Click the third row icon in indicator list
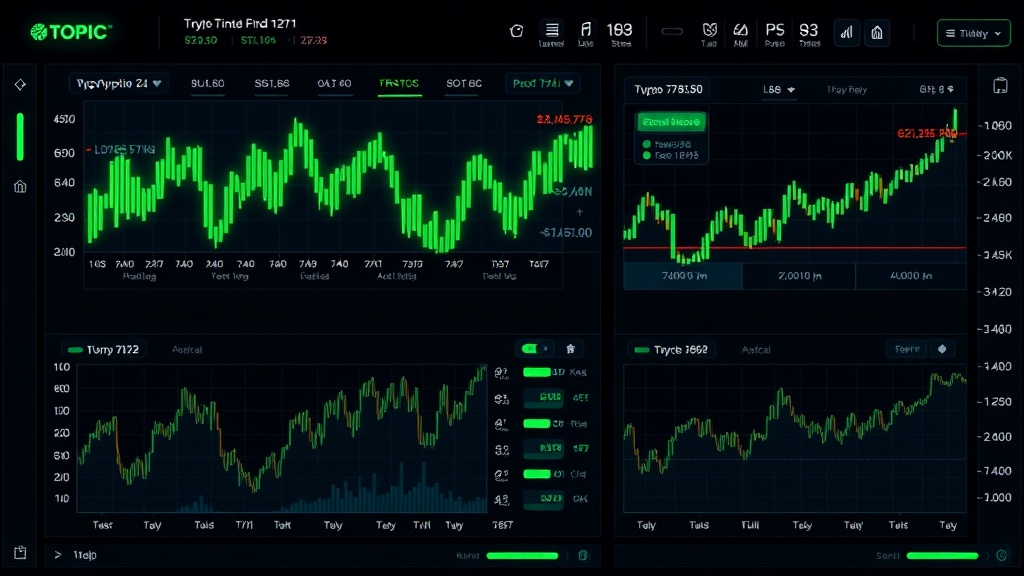 (501, 424)
